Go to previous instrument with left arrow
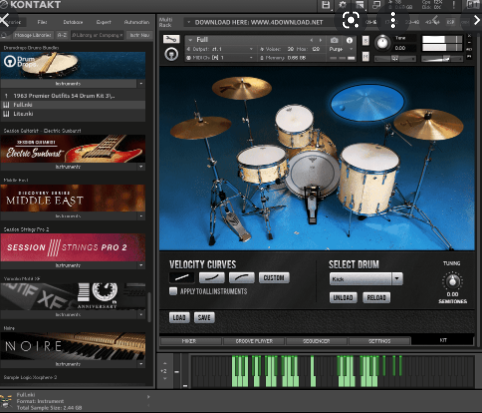The width and height of the screenshot is (482, 413). click(312, 40)
